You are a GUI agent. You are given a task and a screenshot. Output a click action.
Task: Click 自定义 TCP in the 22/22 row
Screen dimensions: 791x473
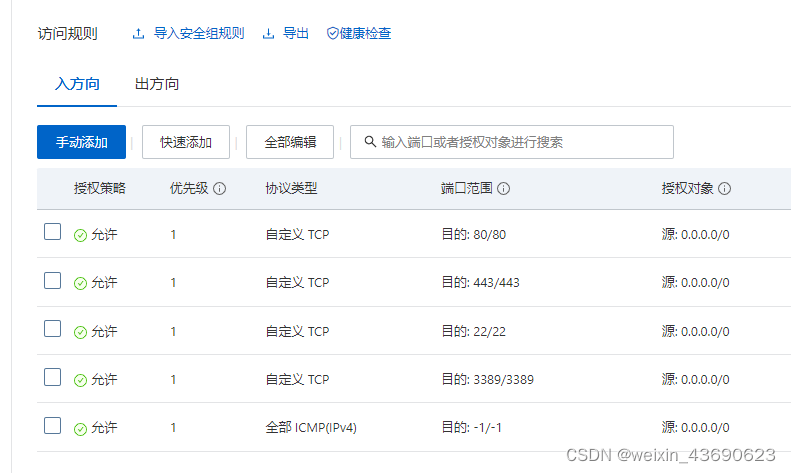pyautogui.click(x=298, y=331)
